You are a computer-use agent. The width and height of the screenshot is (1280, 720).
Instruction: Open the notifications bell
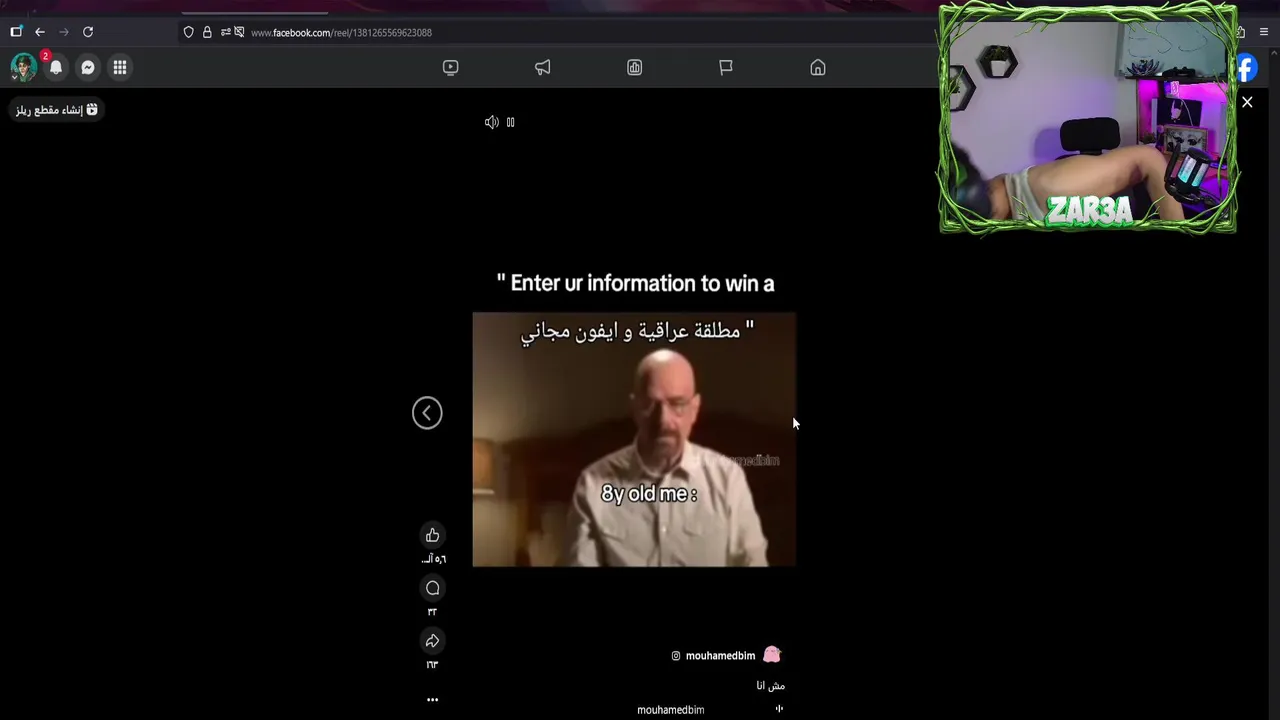click(x=56, y=67)
